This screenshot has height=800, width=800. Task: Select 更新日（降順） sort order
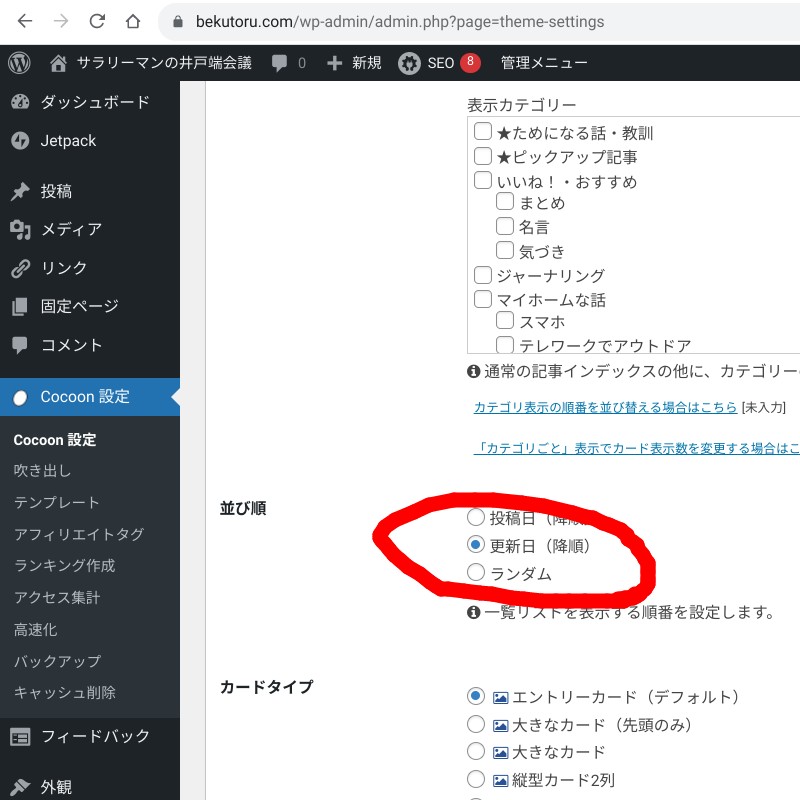[x=476, y=545]
